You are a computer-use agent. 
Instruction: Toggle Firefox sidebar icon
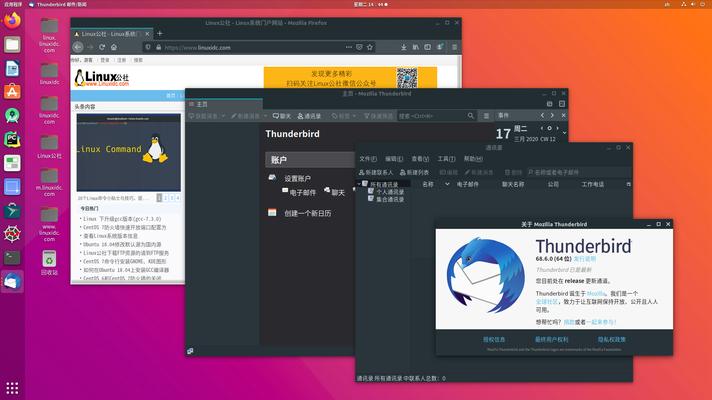tap(428, 47)
